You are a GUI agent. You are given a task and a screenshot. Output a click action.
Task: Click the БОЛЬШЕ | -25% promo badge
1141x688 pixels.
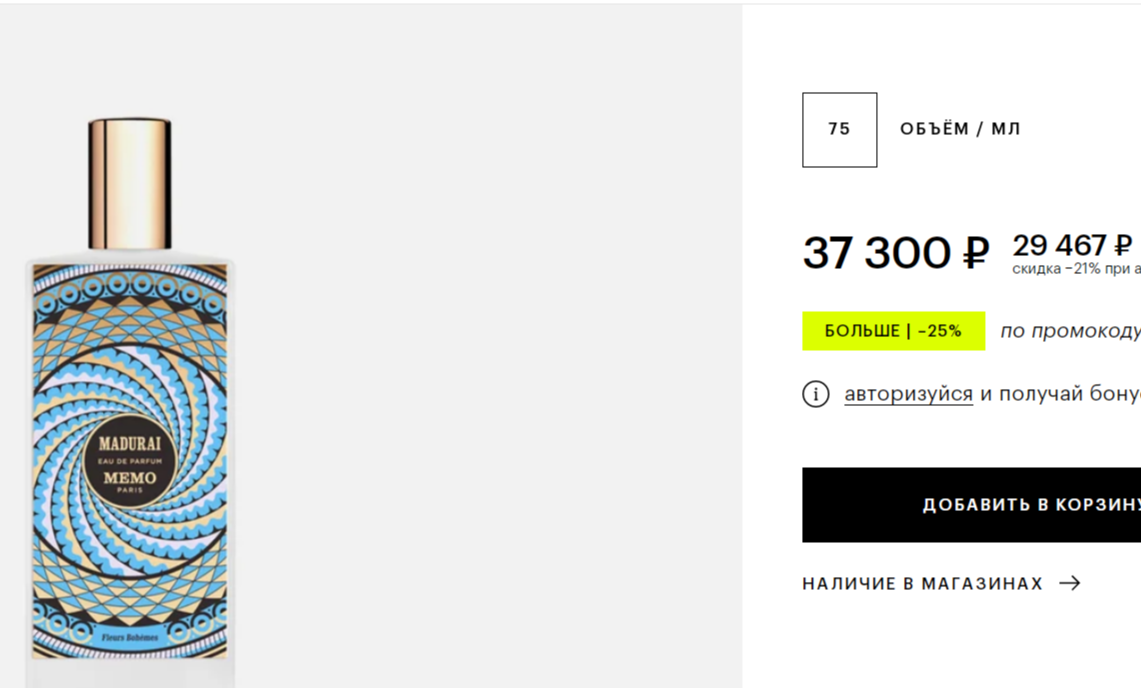tap(893, 331)
